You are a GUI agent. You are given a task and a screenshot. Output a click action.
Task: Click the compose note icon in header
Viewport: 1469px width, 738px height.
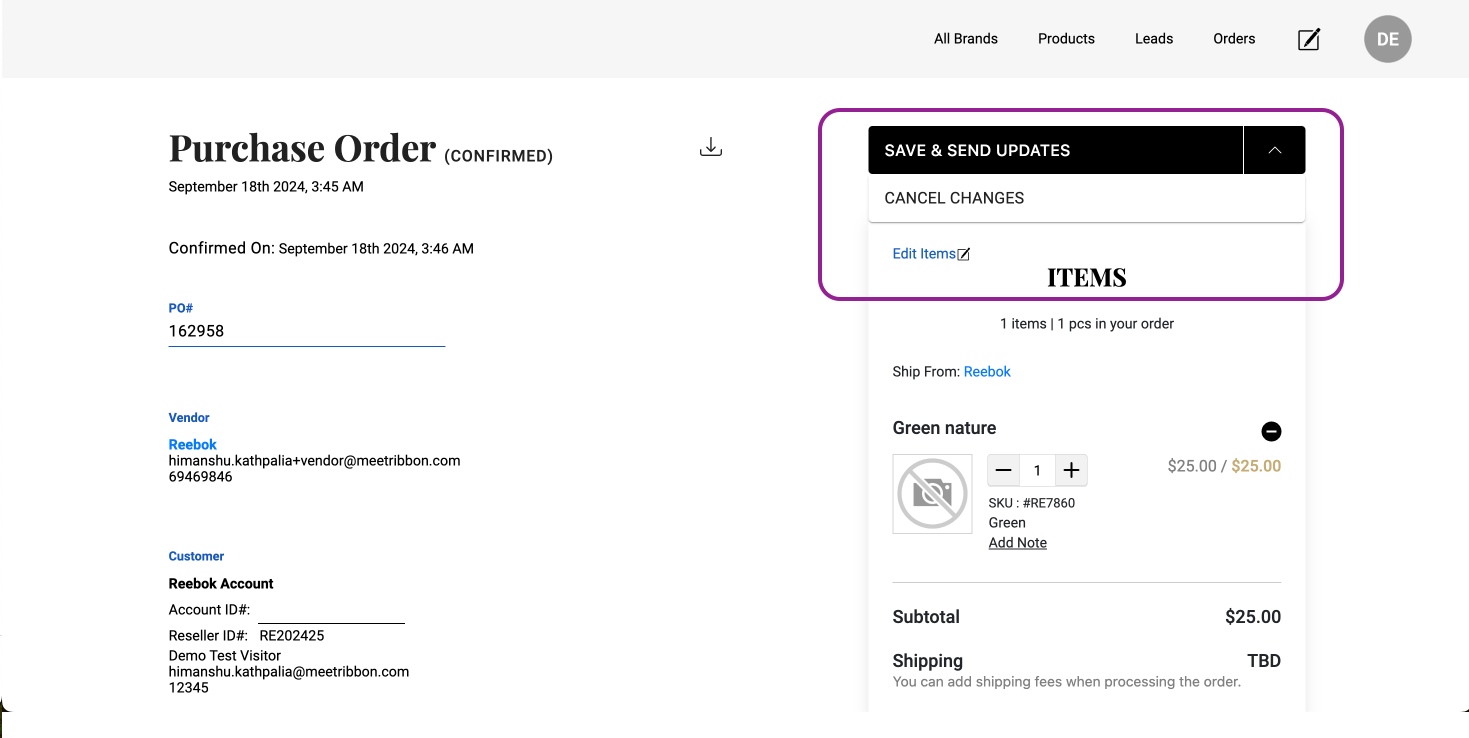click(1308, 39)
